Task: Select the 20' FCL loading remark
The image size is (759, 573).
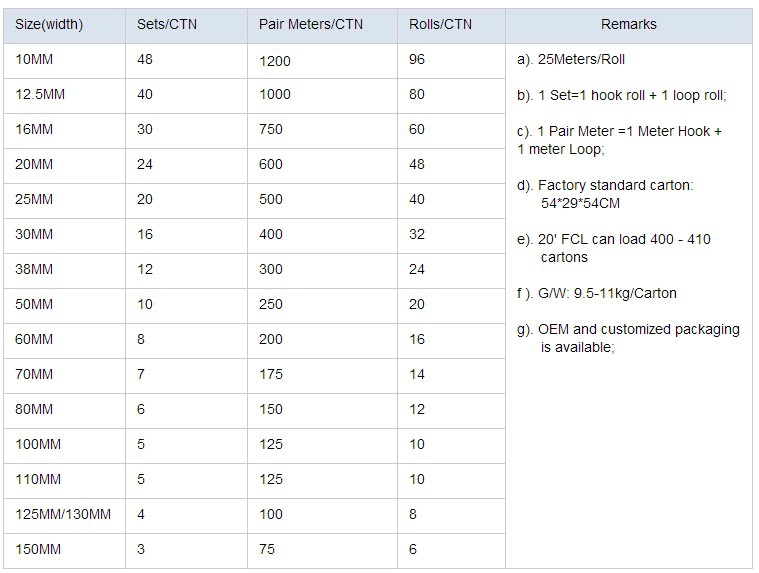Action: [x=614, y=248]
